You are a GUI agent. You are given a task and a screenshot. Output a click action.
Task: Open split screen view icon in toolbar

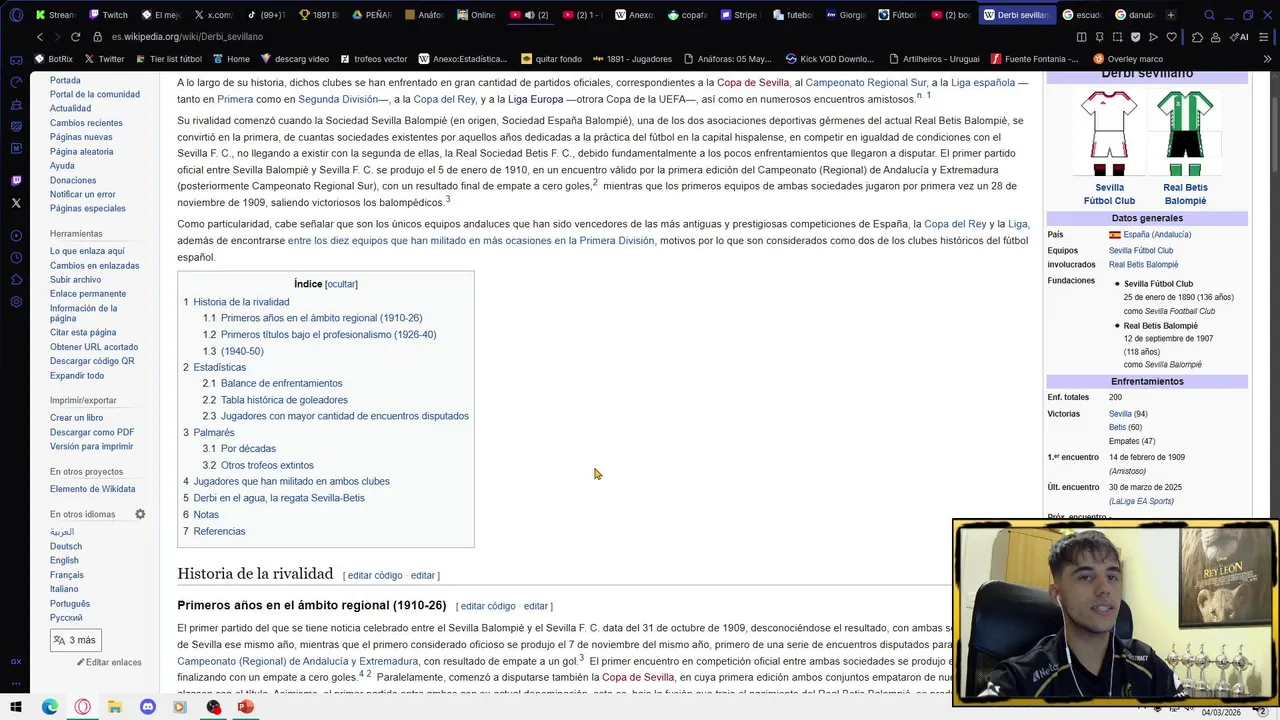point(1081,37)
